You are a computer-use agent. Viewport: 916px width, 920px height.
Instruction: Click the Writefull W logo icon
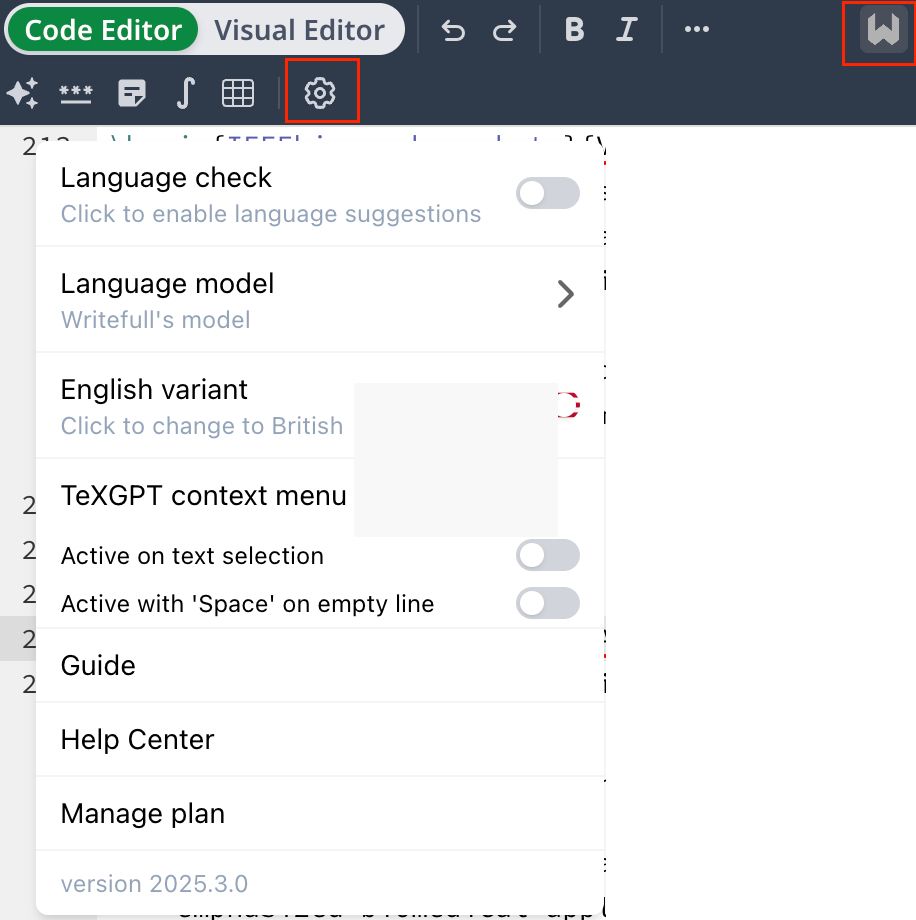[x=883, y=32]
